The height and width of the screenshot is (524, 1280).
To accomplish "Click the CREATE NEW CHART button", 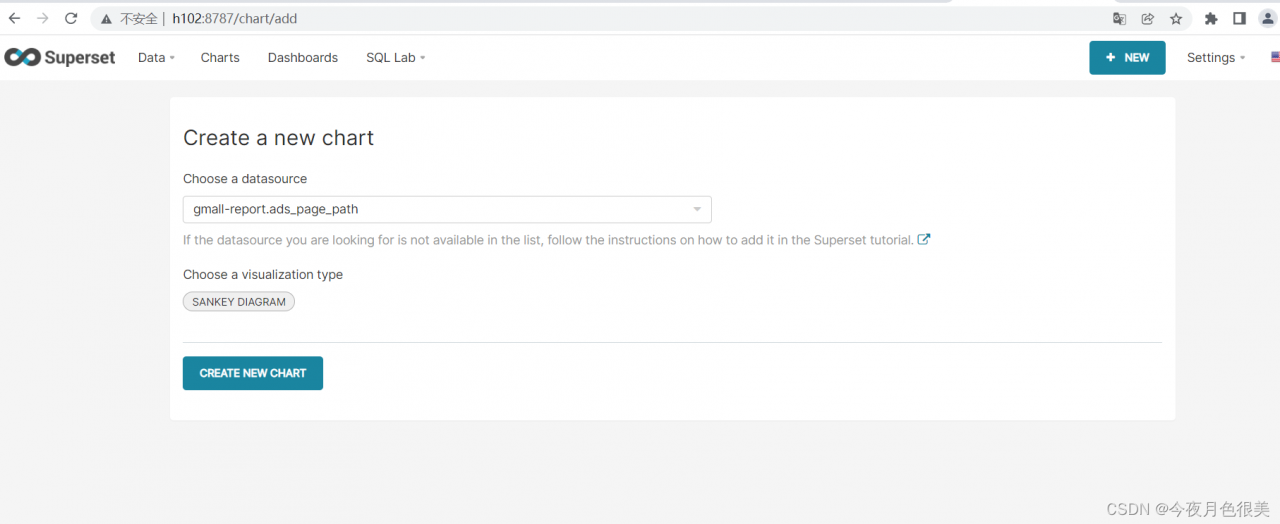I will [x=253, y=373].
